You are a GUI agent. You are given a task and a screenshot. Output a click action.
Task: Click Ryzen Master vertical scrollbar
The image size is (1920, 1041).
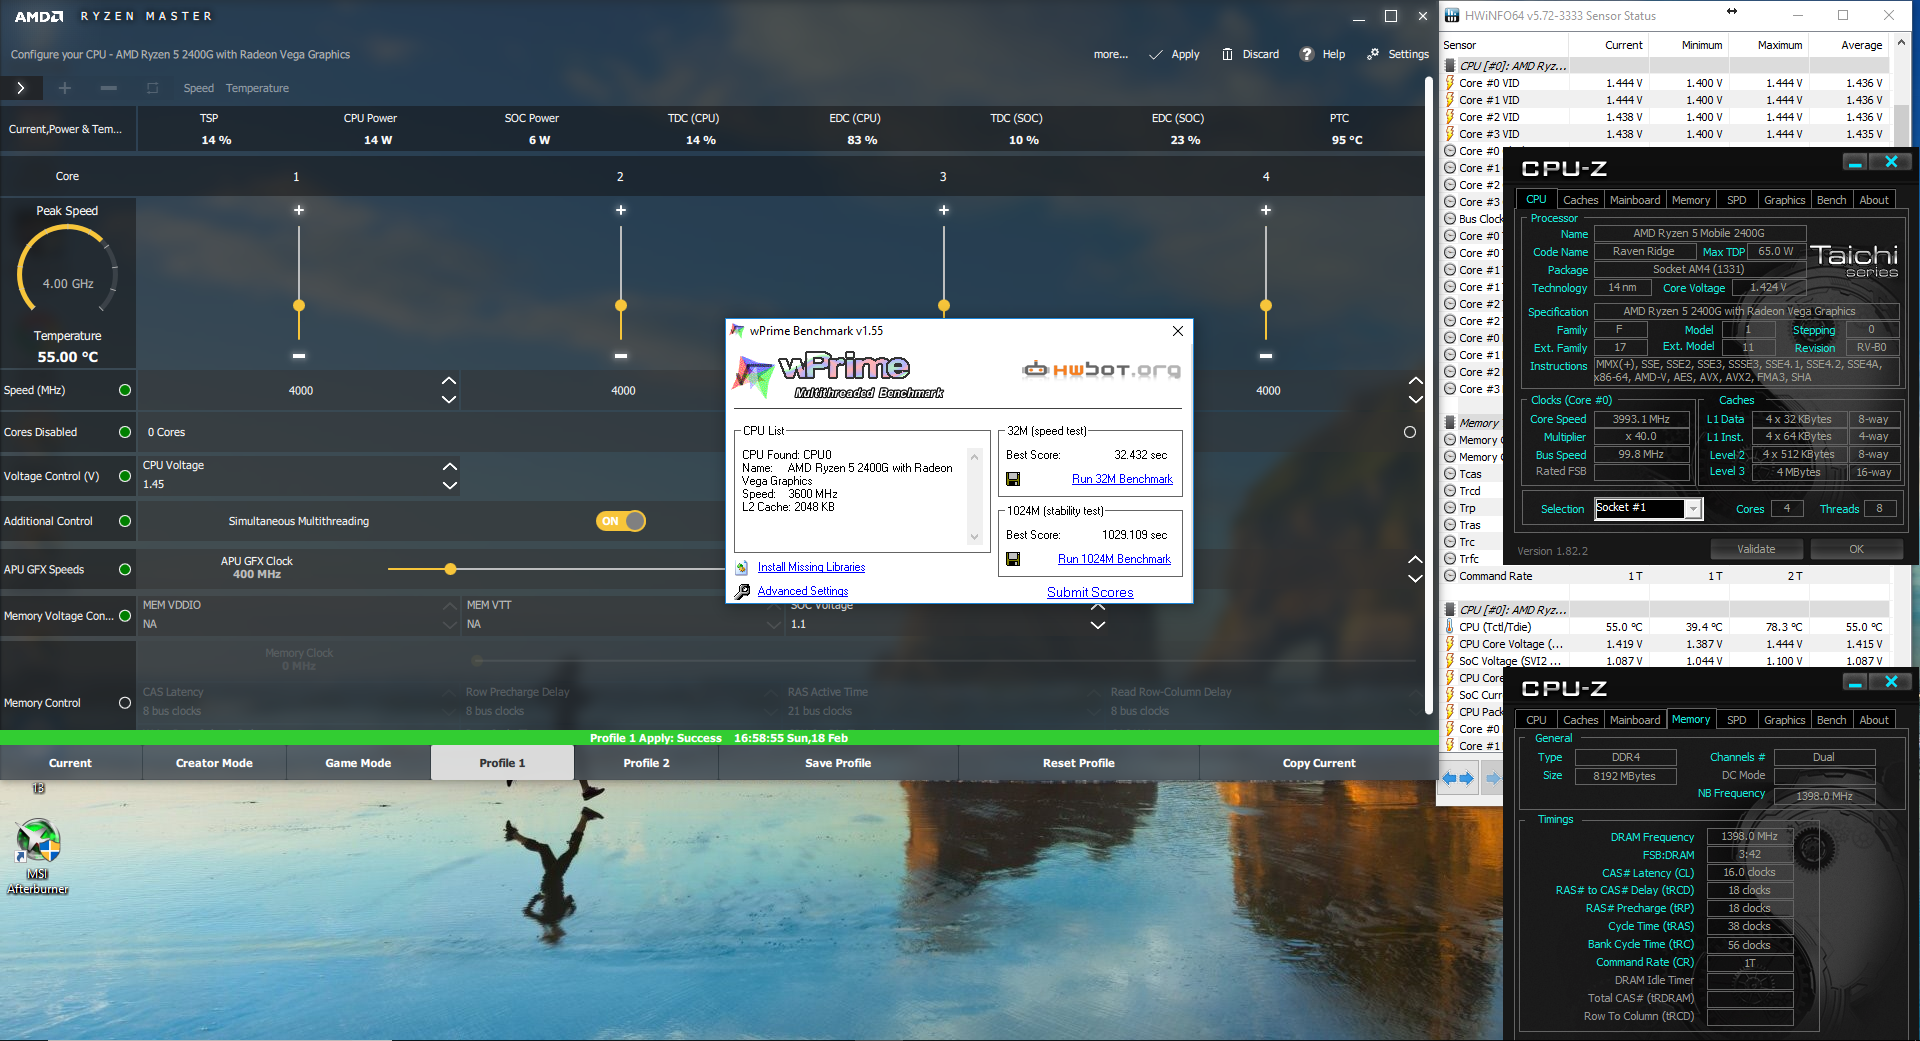coord(1429,396)
